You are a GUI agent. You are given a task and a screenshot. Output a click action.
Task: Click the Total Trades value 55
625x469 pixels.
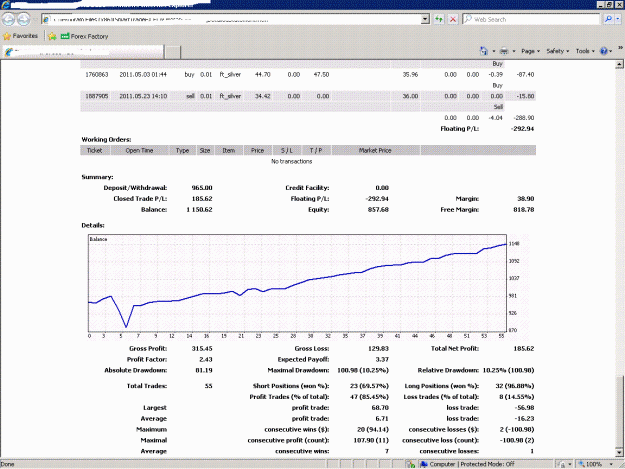coord(208,386)
